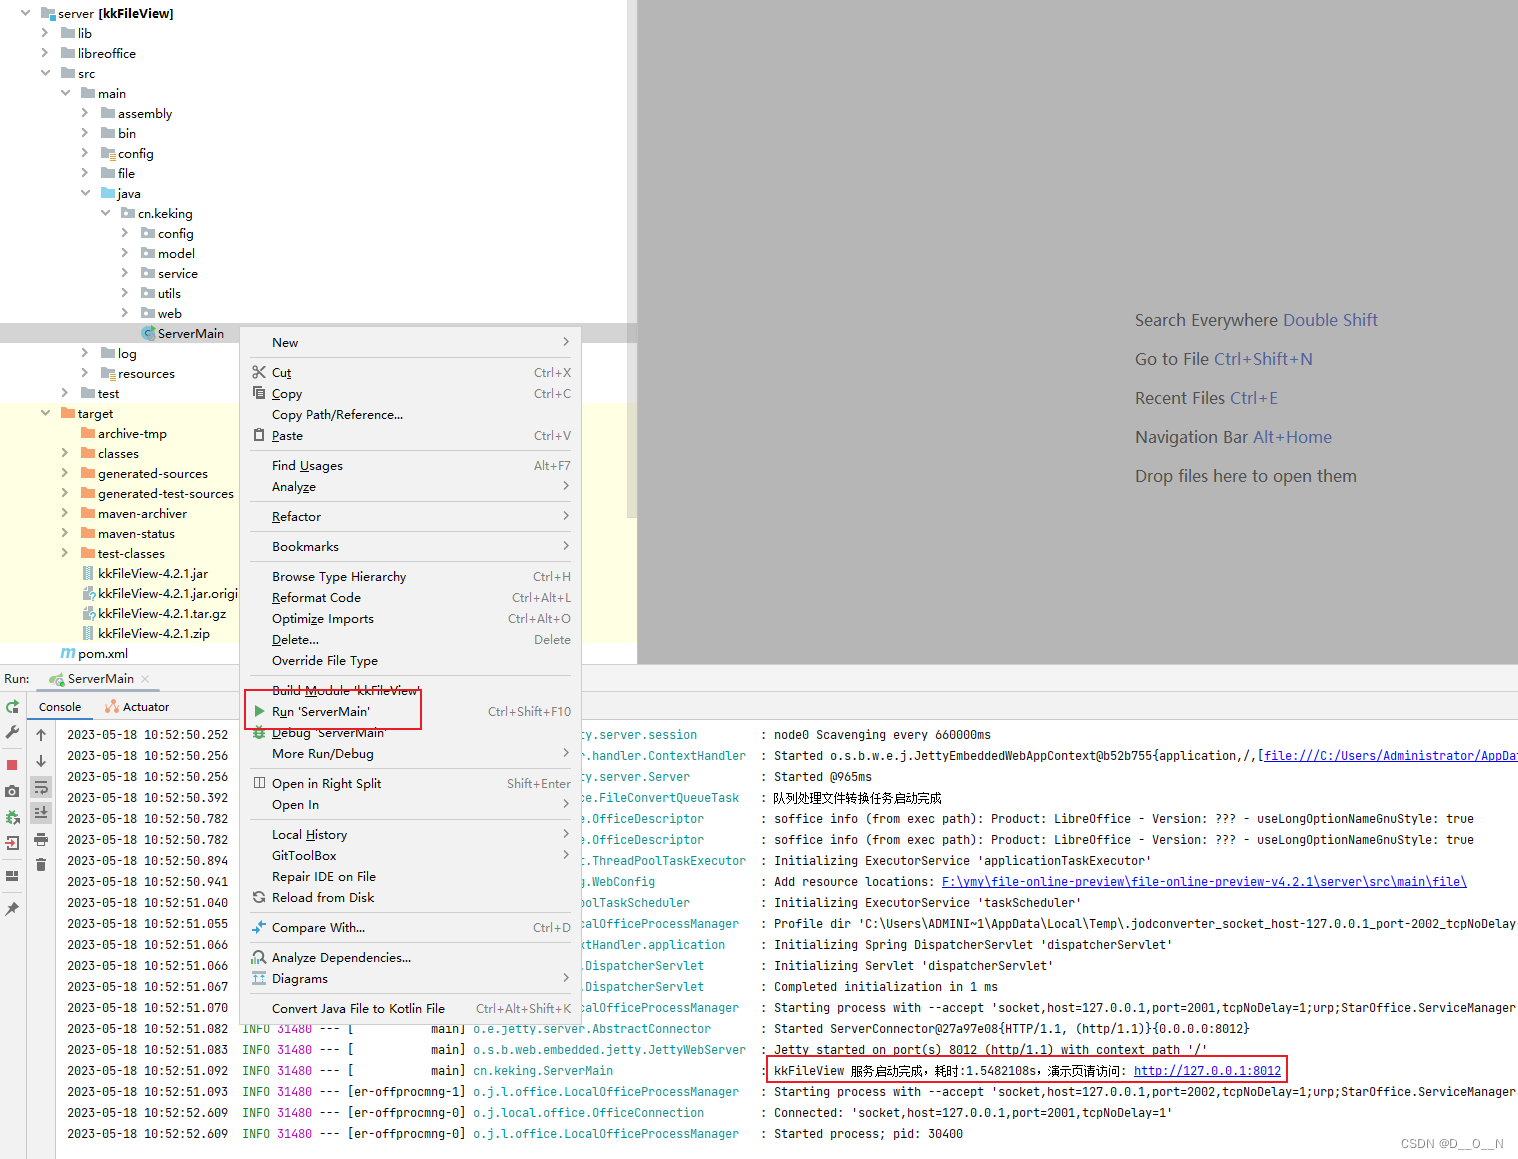This screenshot has height=1159, width=1518.
Task: Choose Paste from the context menu
Action: tap(411, 436)
